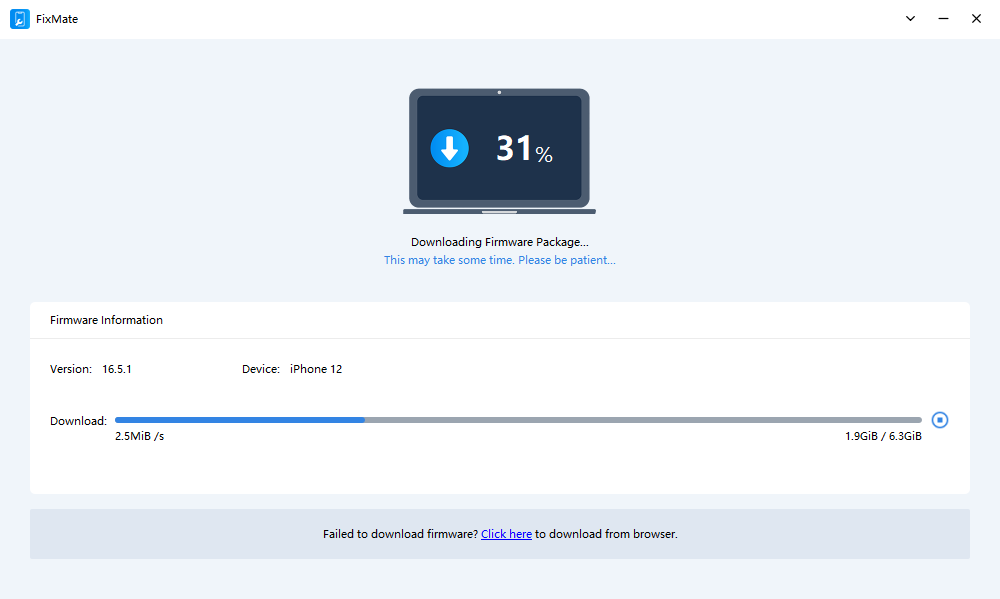
Task: Click the blue download arrow icon on the laptop
Action: [x=450, y=148]
